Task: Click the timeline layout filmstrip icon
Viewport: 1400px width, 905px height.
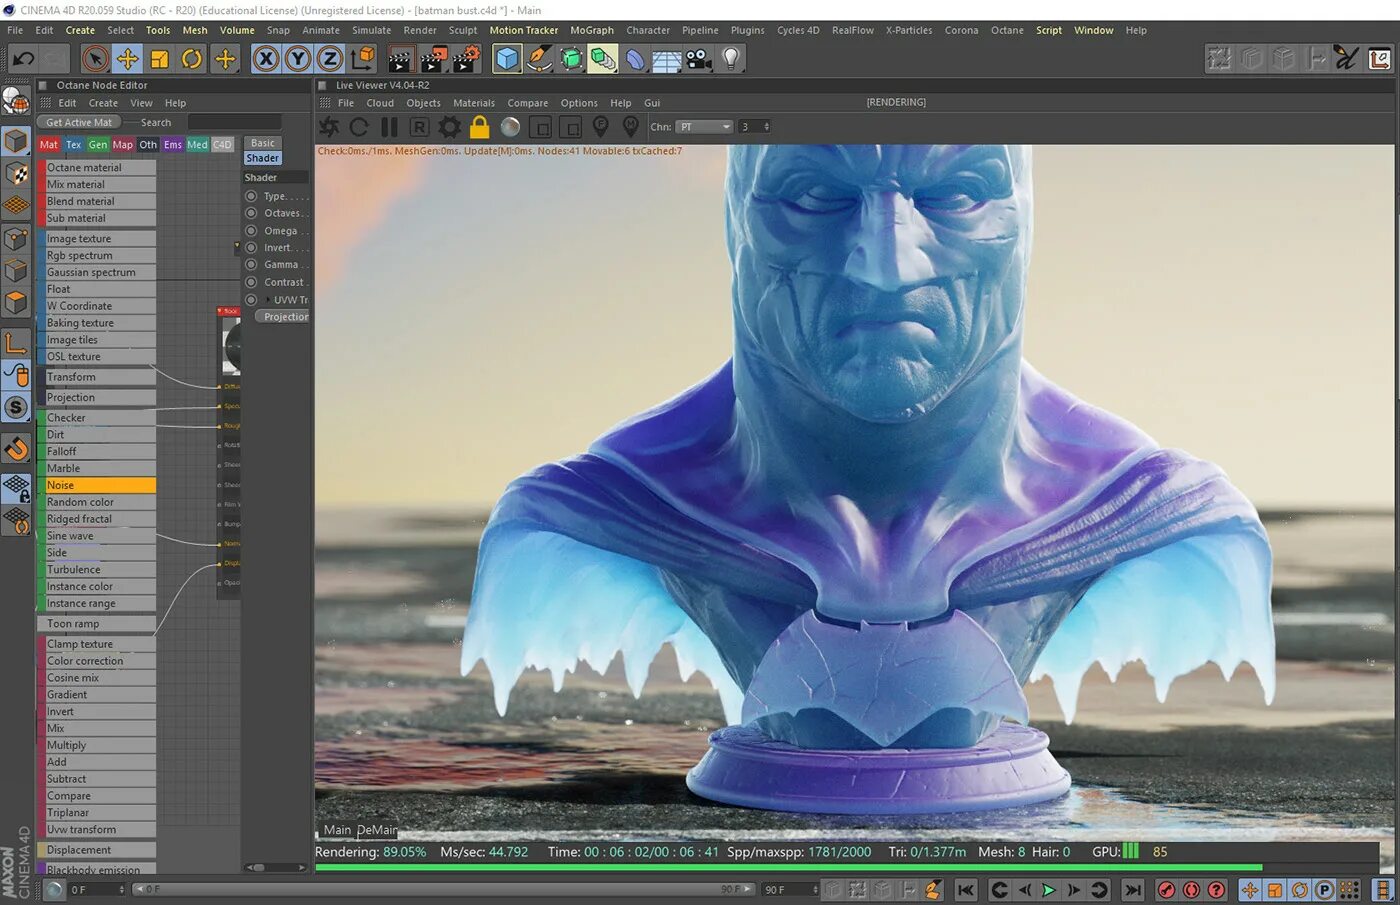Action: [1384, 890]
